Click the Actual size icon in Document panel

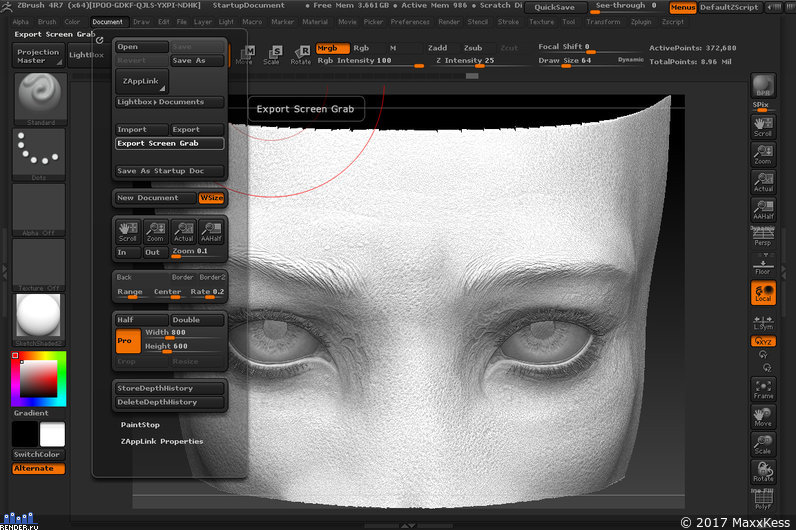point(183,231)
